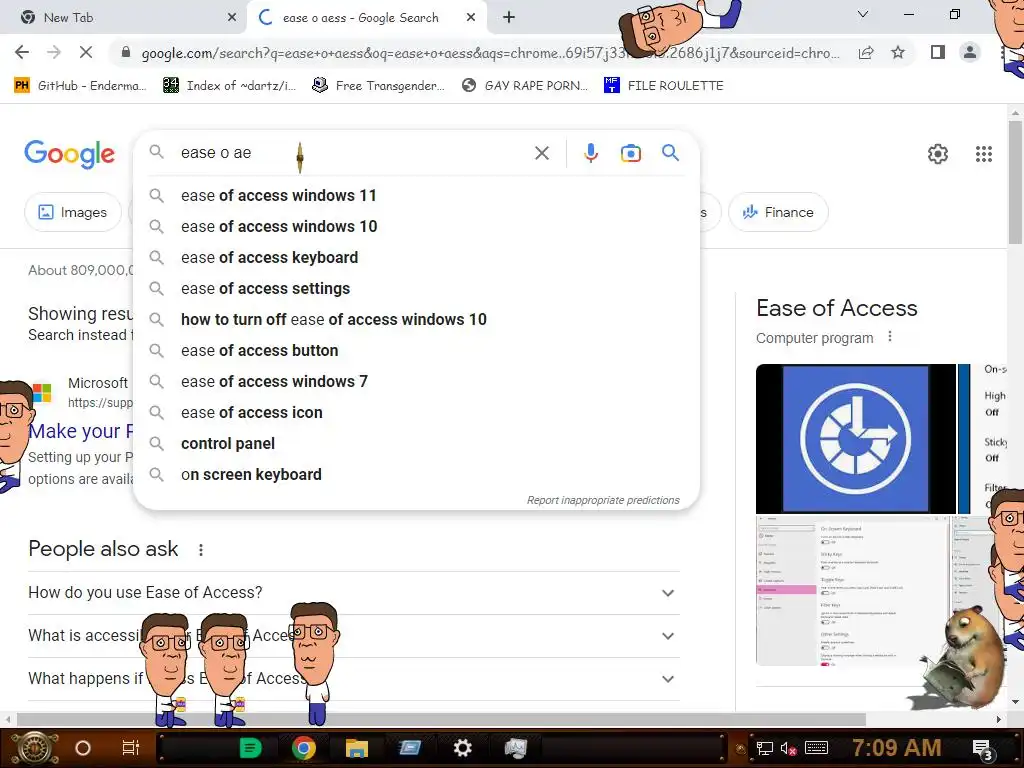Image resolution: width=1024 pixels, height=768 pixels.
Task: Choose suggestion 'ease of access windows 10'
Action: click(416, 227)
